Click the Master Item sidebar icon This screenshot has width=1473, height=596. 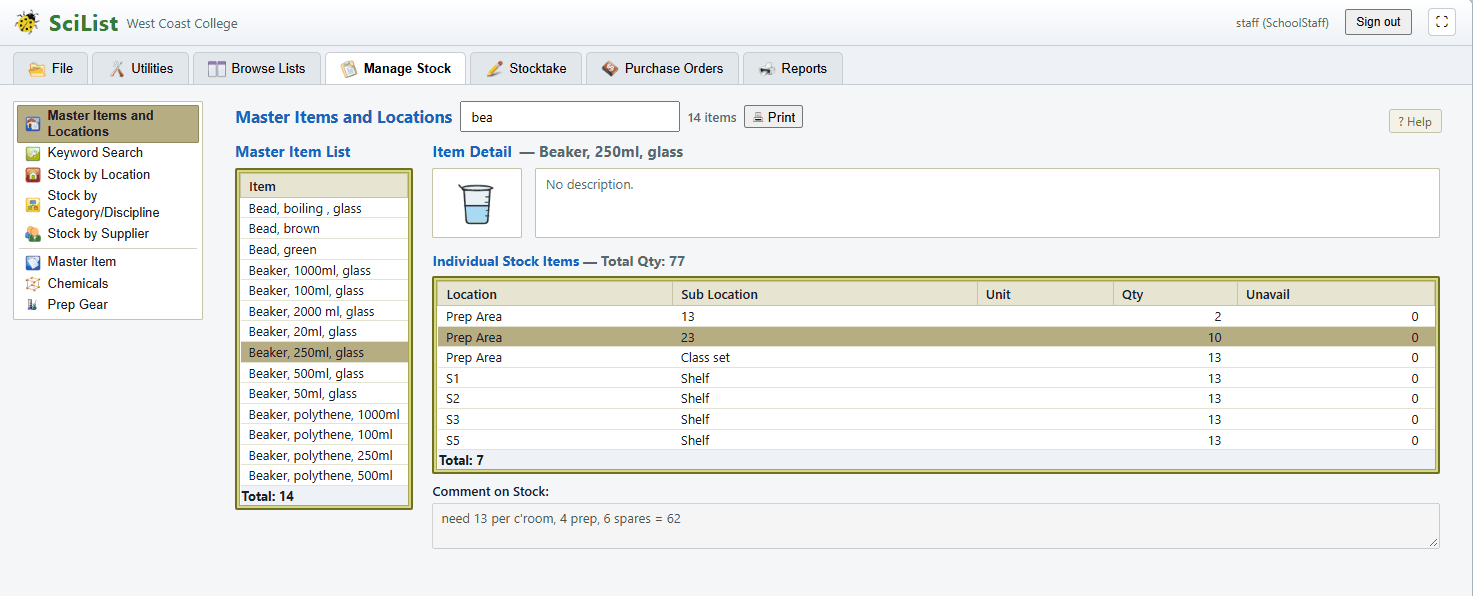click(x=33, y=262)
